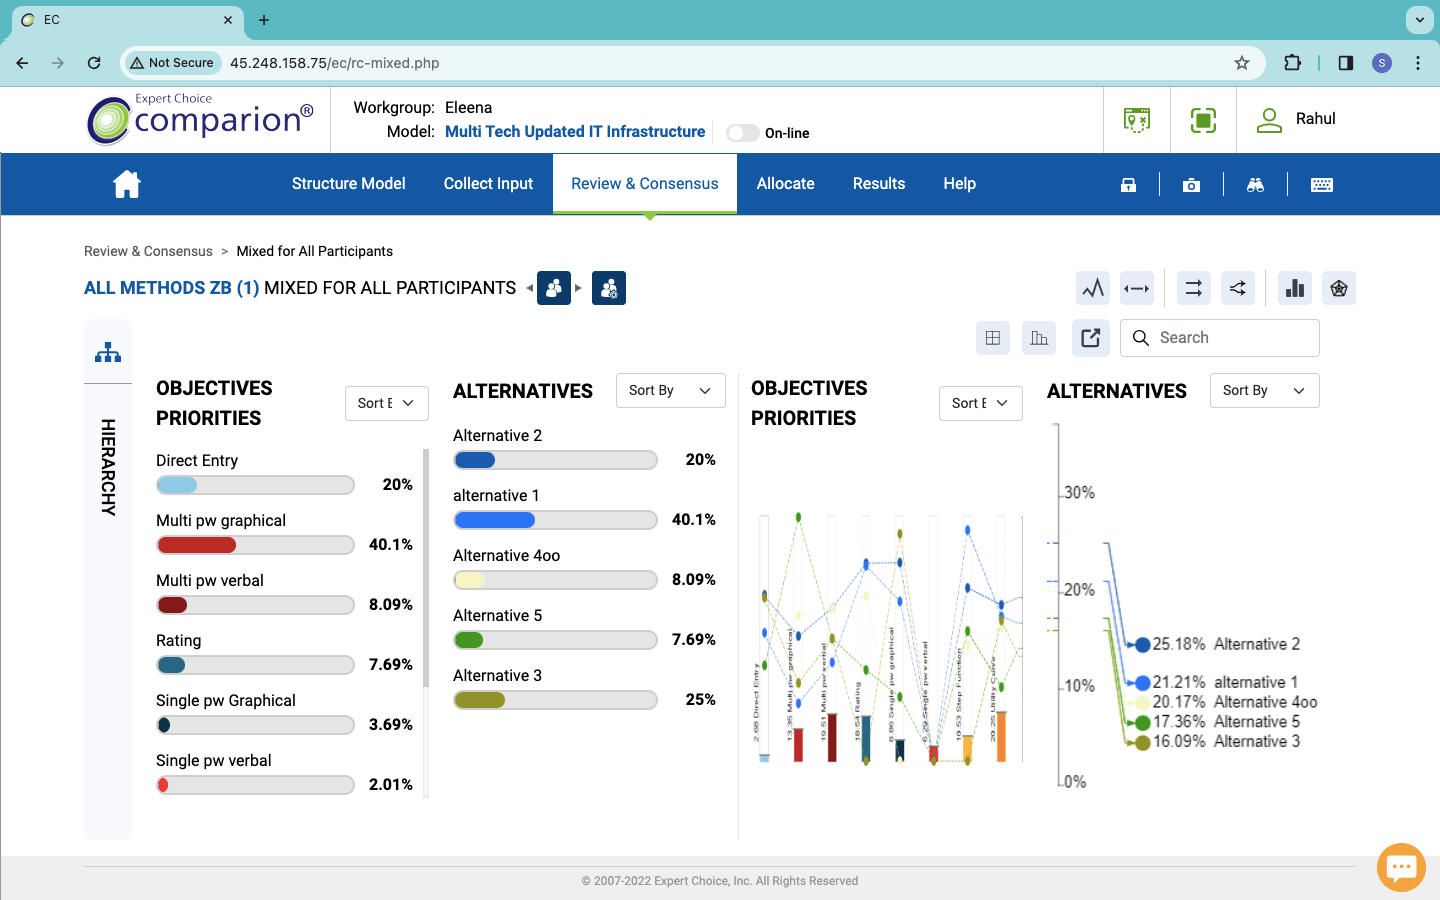This screenshot has height=900, width=1440.
Task: Open a new browser tab
Action: click(x=264, y=20)
